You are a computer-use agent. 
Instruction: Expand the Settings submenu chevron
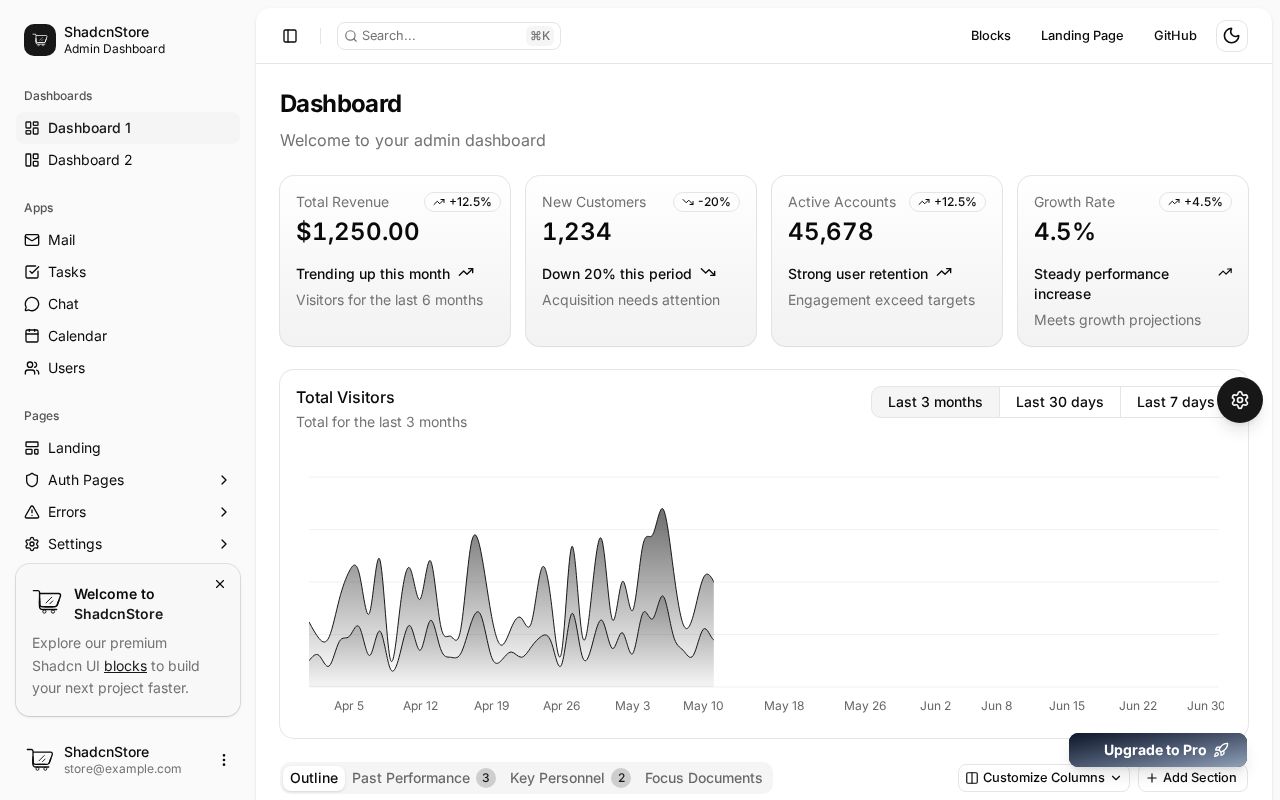pos(224,544)
